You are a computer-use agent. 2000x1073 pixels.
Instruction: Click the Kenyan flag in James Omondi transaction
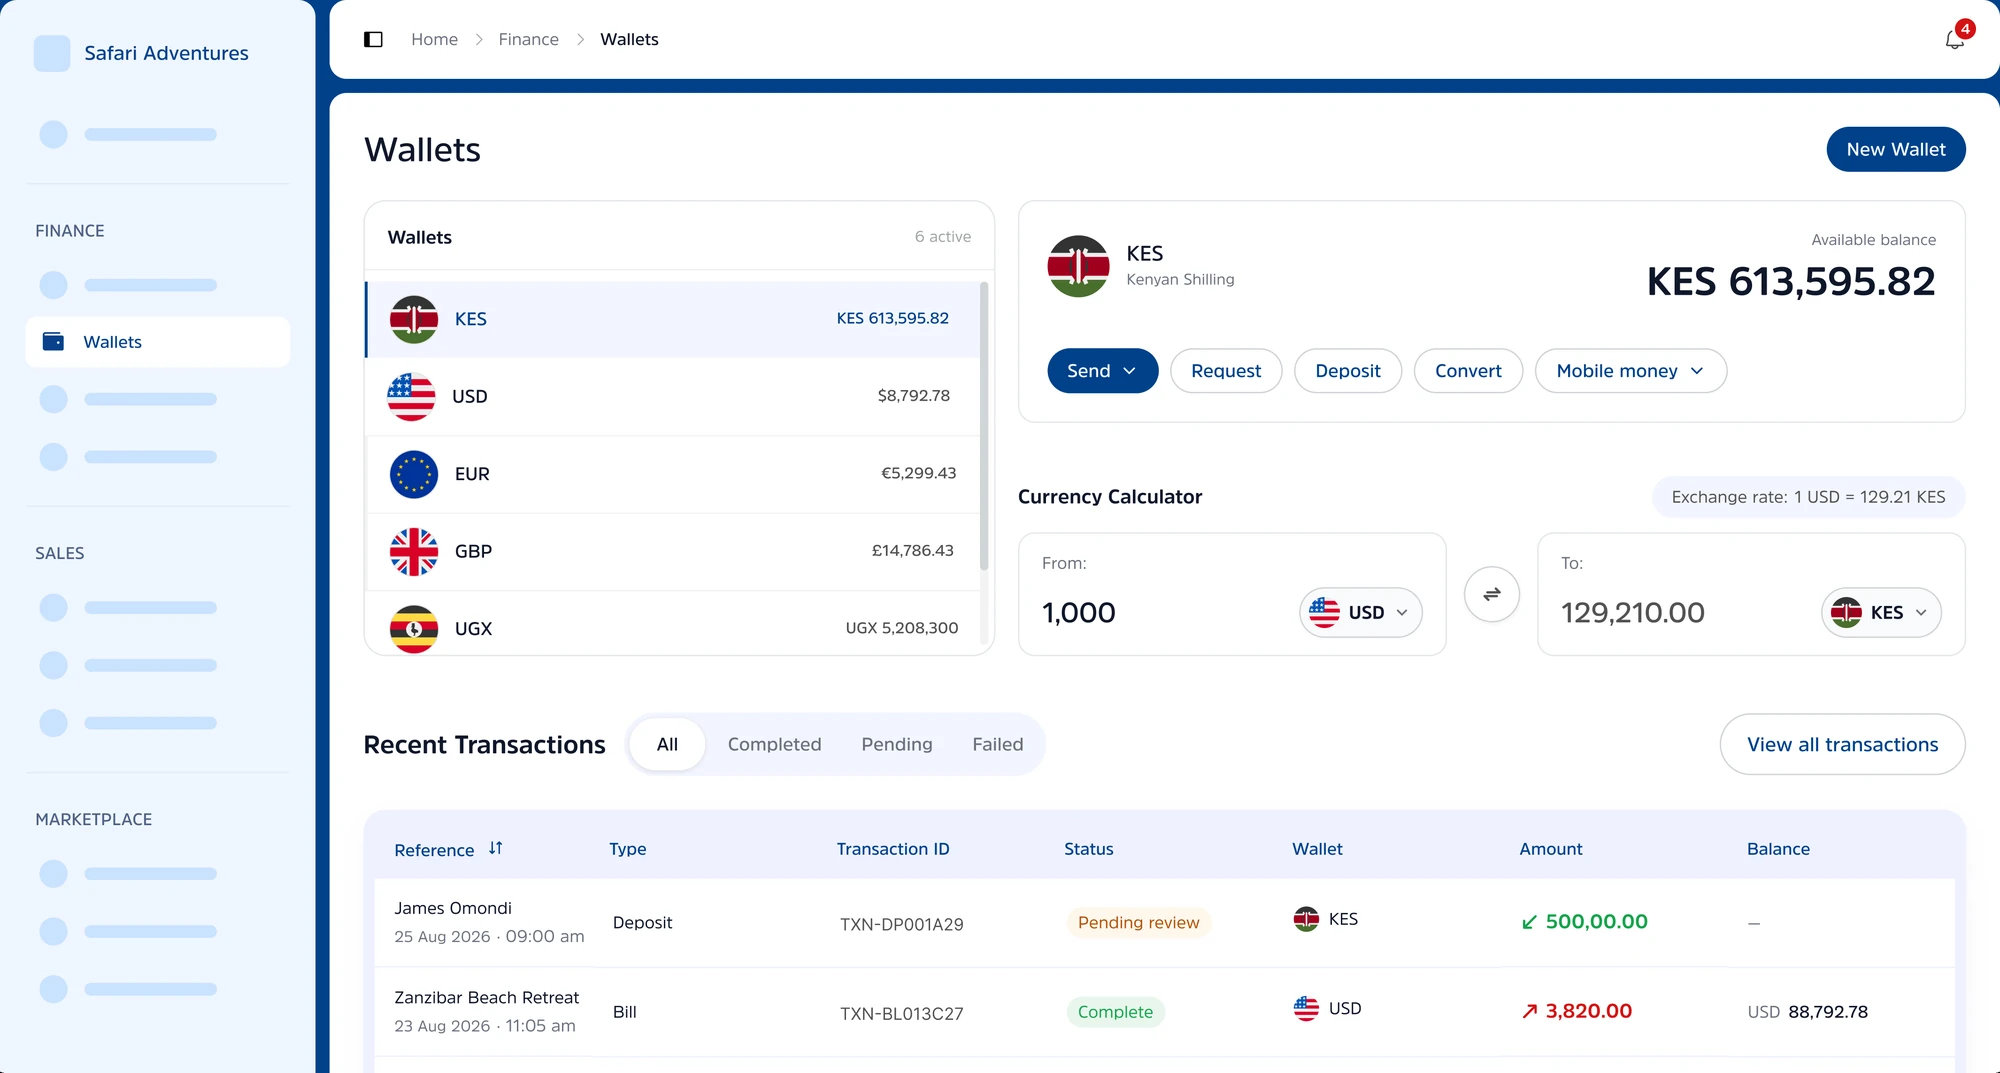point(1306,919)
